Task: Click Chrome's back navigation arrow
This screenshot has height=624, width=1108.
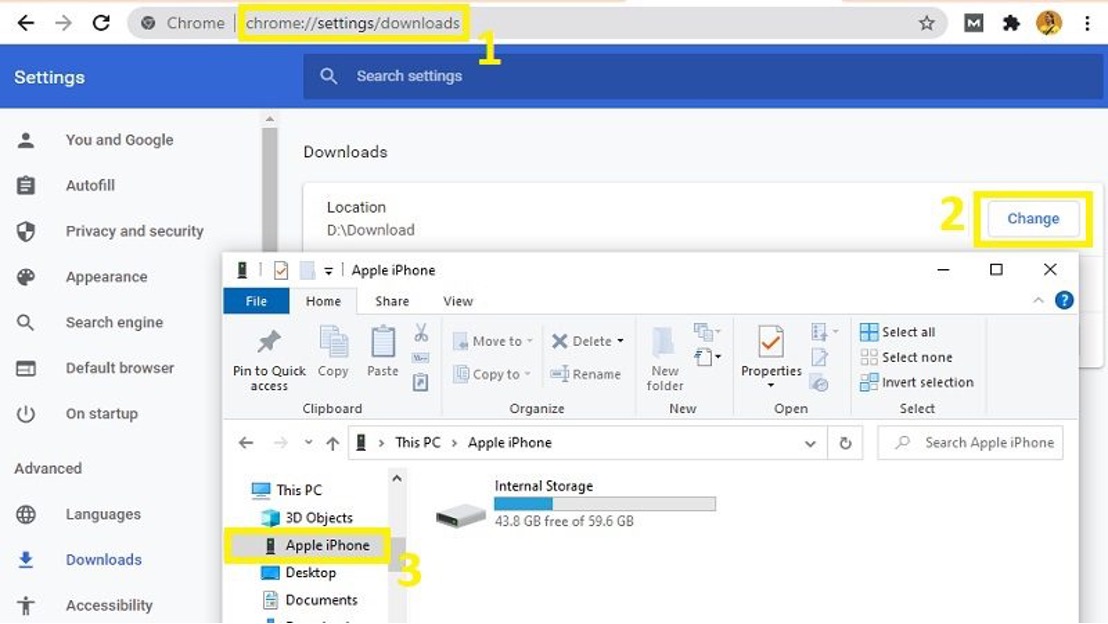Action: pyautogui.click(x=25, y=23)
